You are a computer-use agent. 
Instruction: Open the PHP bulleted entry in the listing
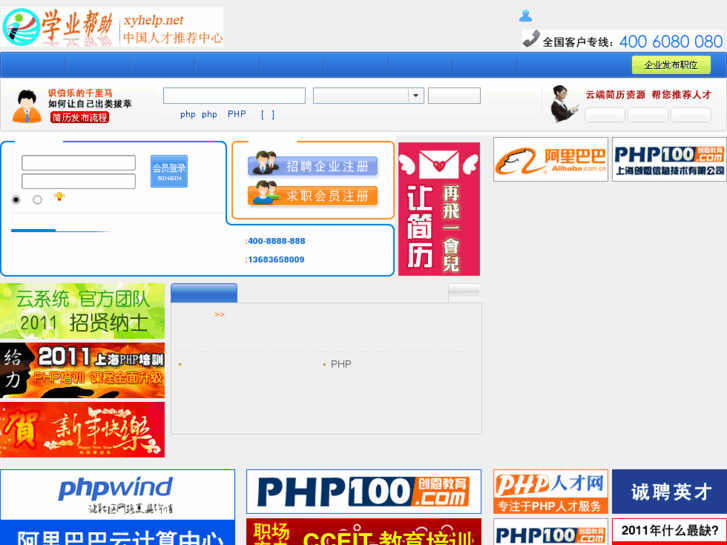click(341, 365)
